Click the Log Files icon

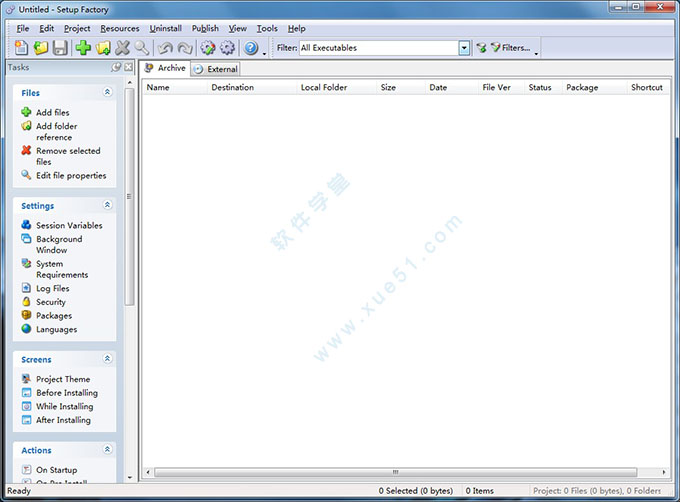click(26, 288)
